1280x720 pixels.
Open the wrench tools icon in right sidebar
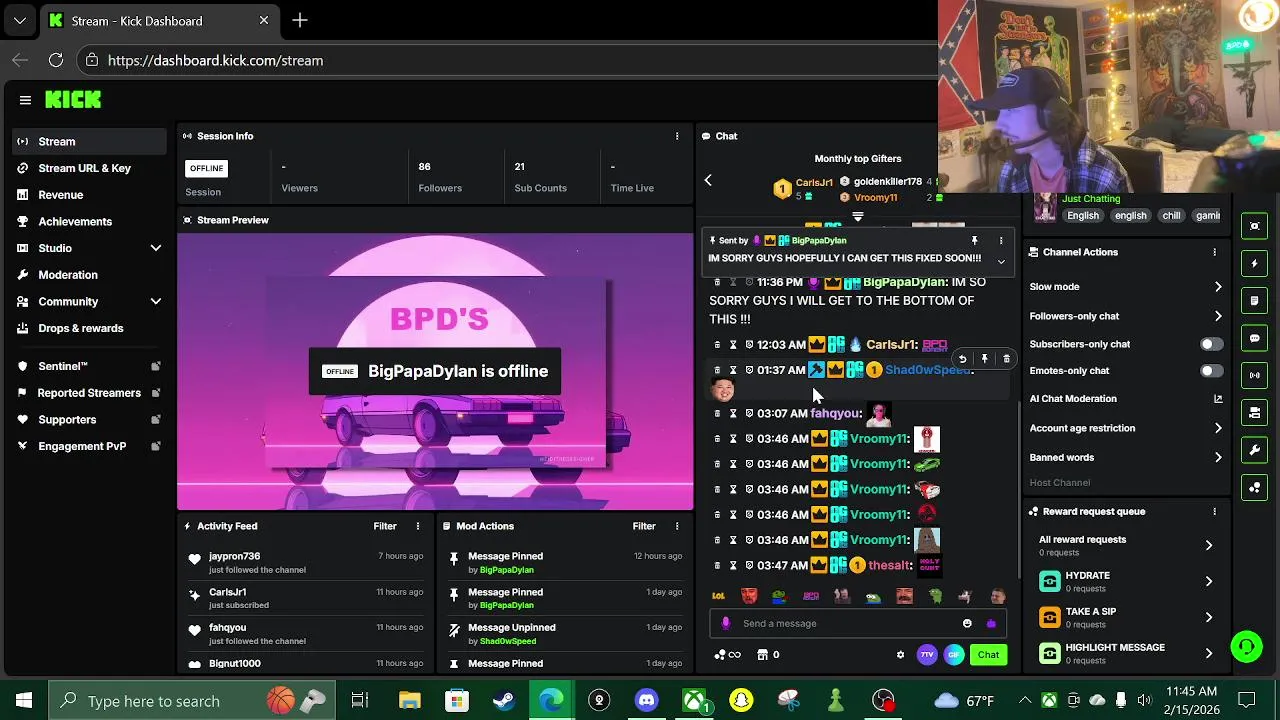pos(1255,450)
